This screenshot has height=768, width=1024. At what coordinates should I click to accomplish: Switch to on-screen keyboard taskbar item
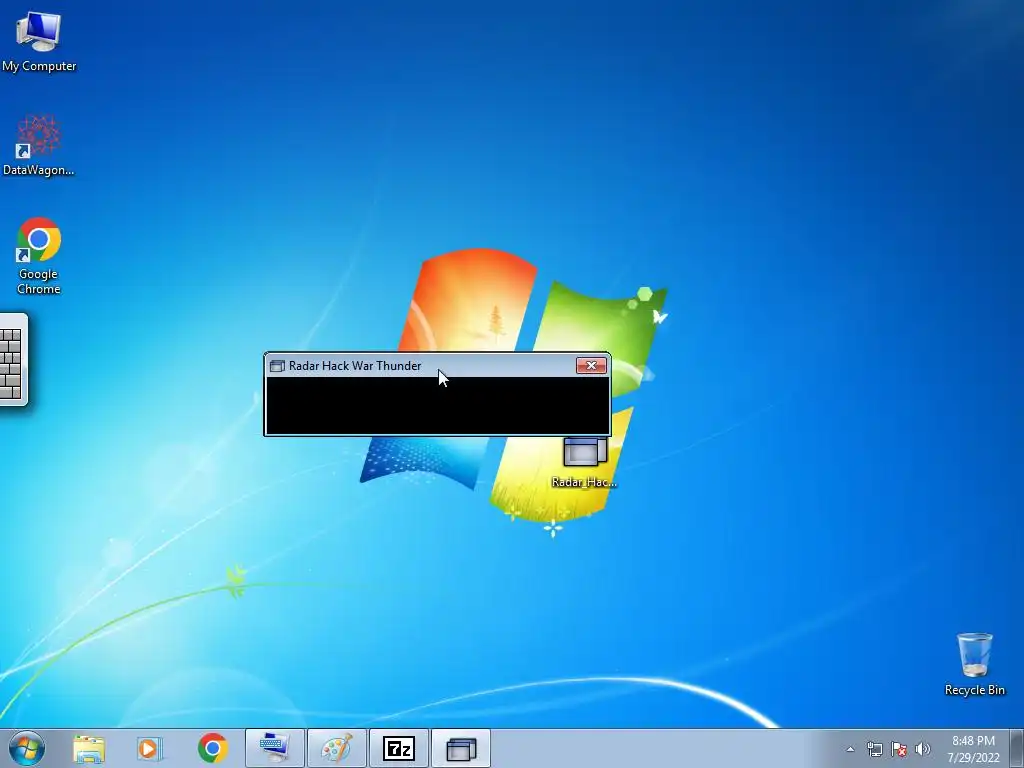coord(274,748)
